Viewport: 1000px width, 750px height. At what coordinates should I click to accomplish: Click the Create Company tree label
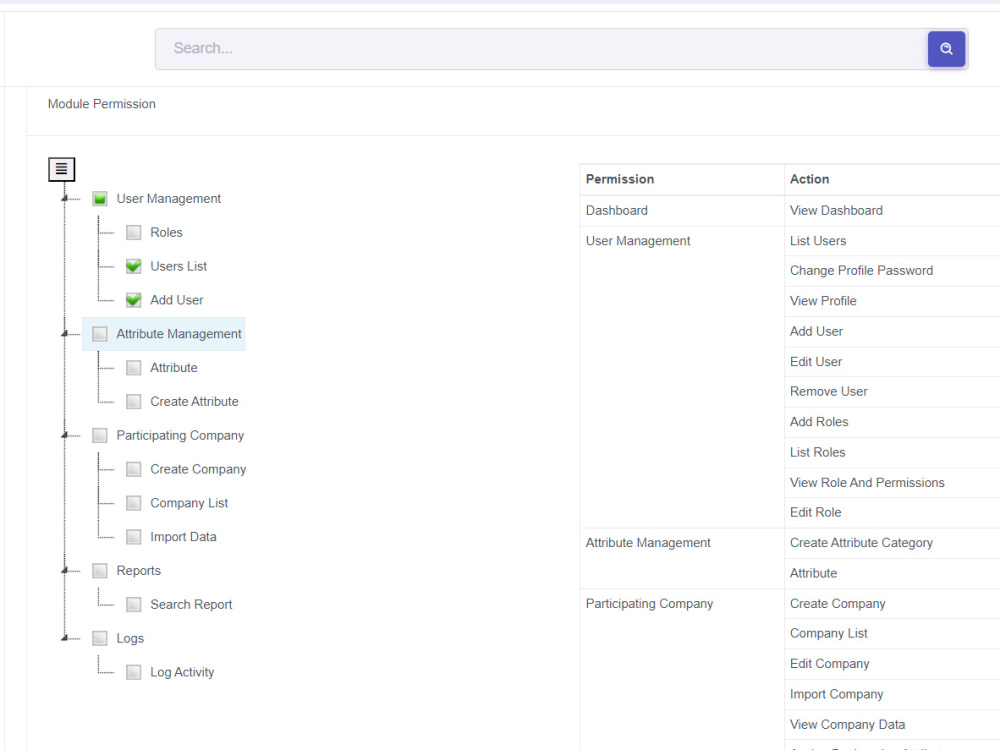click(x=198, y=469)
